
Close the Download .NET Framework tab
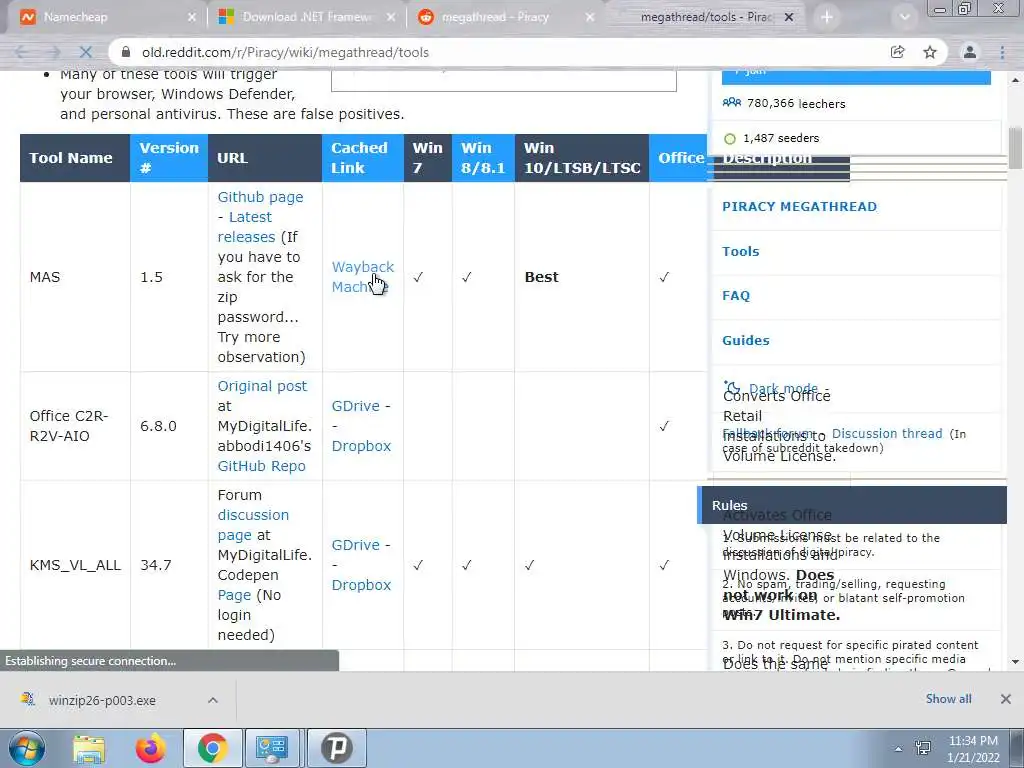pos(391,18)
